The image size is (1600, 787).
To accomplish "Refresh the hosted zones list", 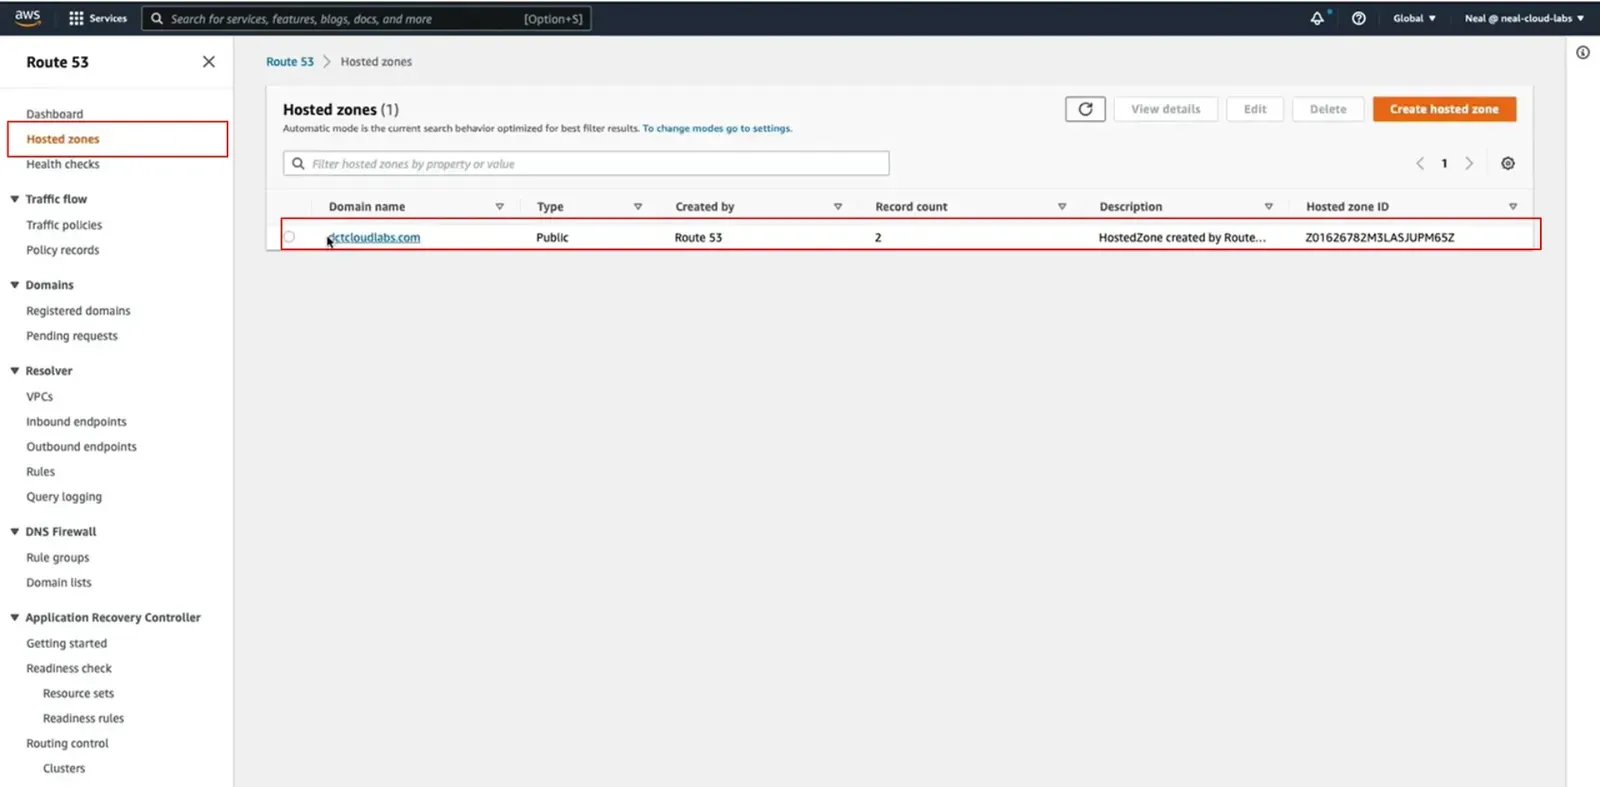I will pos(1085,109).
